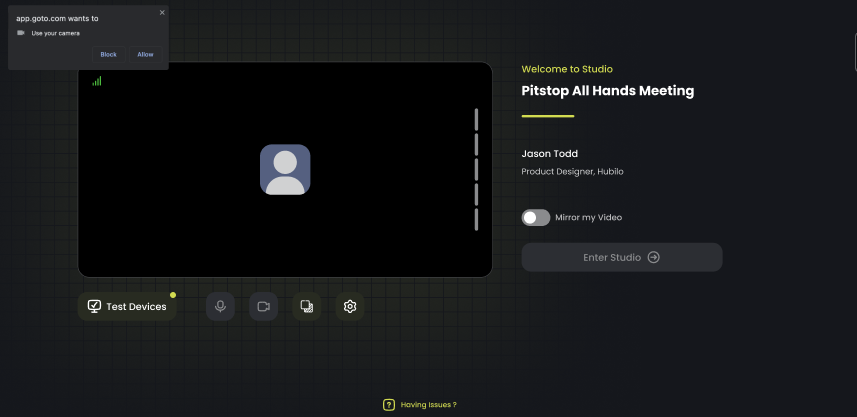This screenshot has width=857, height=417.
Task: Click the Product Designer, Hubilo text
Action: click(x=572, y=172)
